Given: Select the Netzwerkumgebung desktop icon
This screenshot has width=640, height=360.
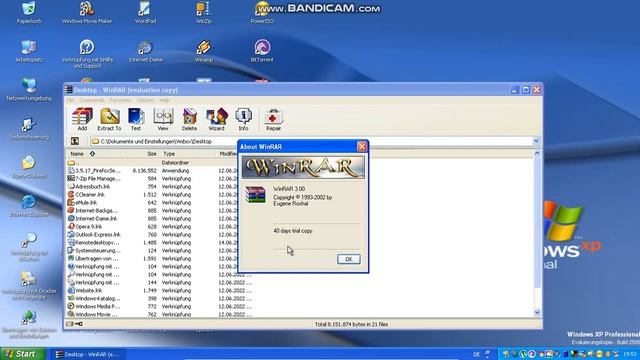Looking at the screenshot, I should coord(29,90).
